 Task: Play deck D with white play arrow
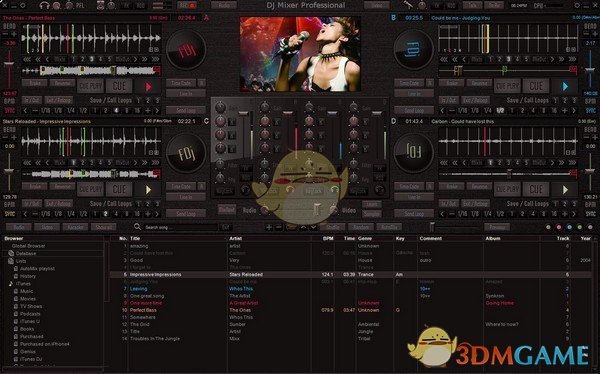pyautogui.click(x=565, y=189)
